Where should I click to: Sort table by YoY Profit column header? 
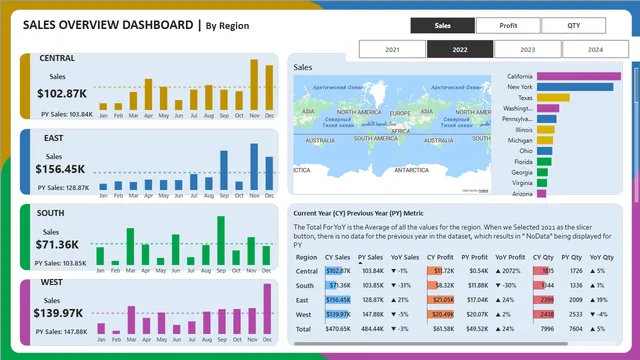[510, 257]
